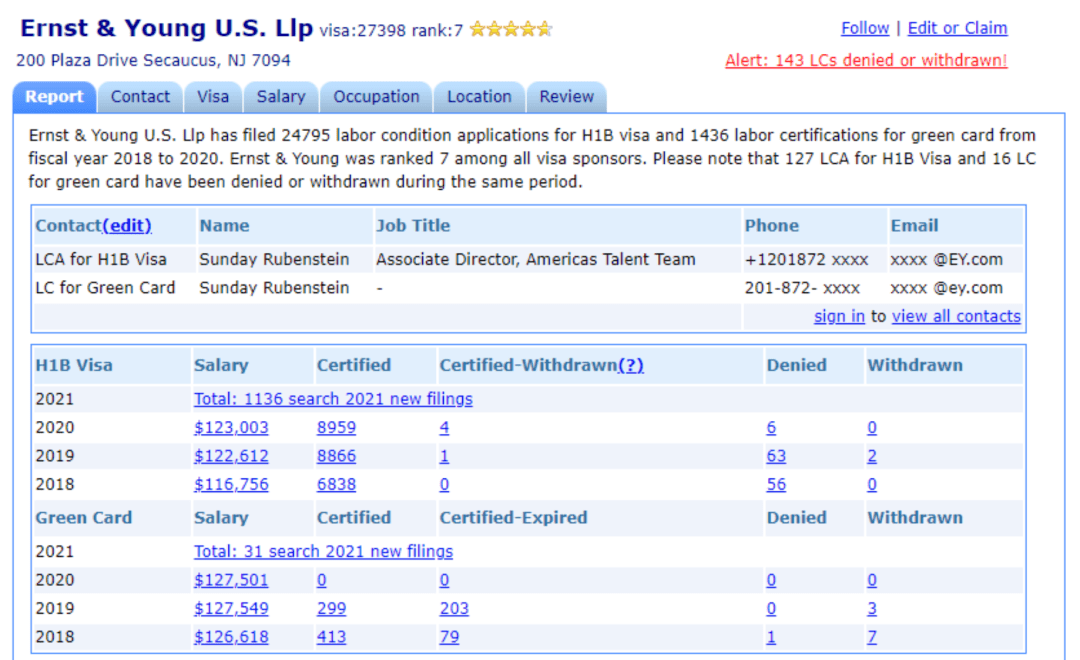
Task: Click the Follow link
Action: point(864,28)
